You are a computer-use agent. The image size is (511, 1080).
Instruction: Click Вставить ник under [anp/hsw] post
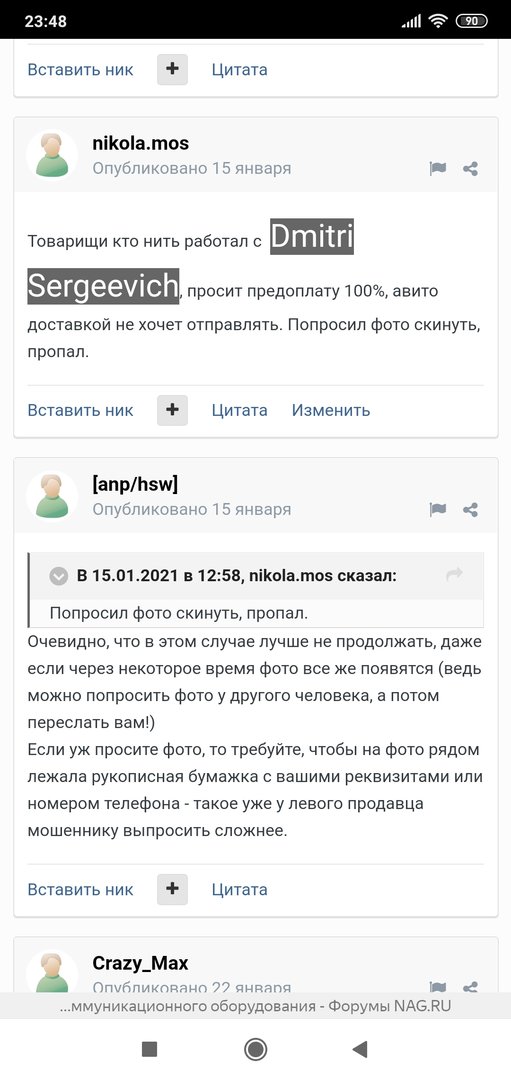pos(80,889)
